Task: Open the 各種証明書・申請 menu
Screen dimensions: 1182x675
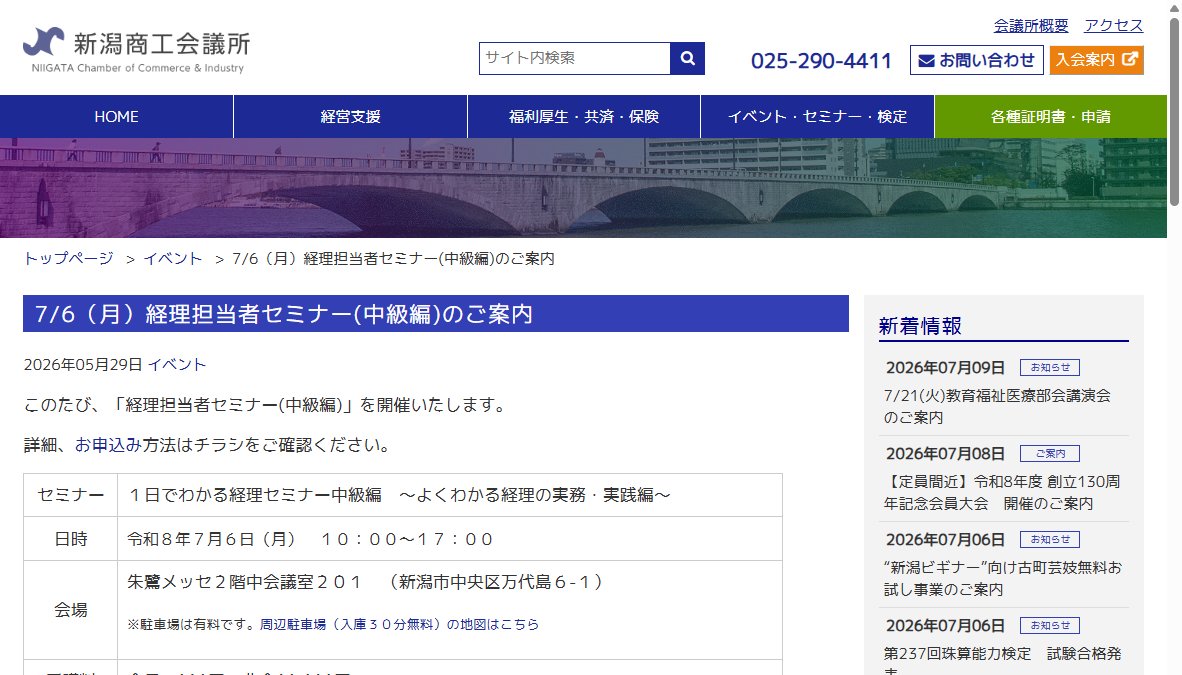Action: click(1051, 117)
